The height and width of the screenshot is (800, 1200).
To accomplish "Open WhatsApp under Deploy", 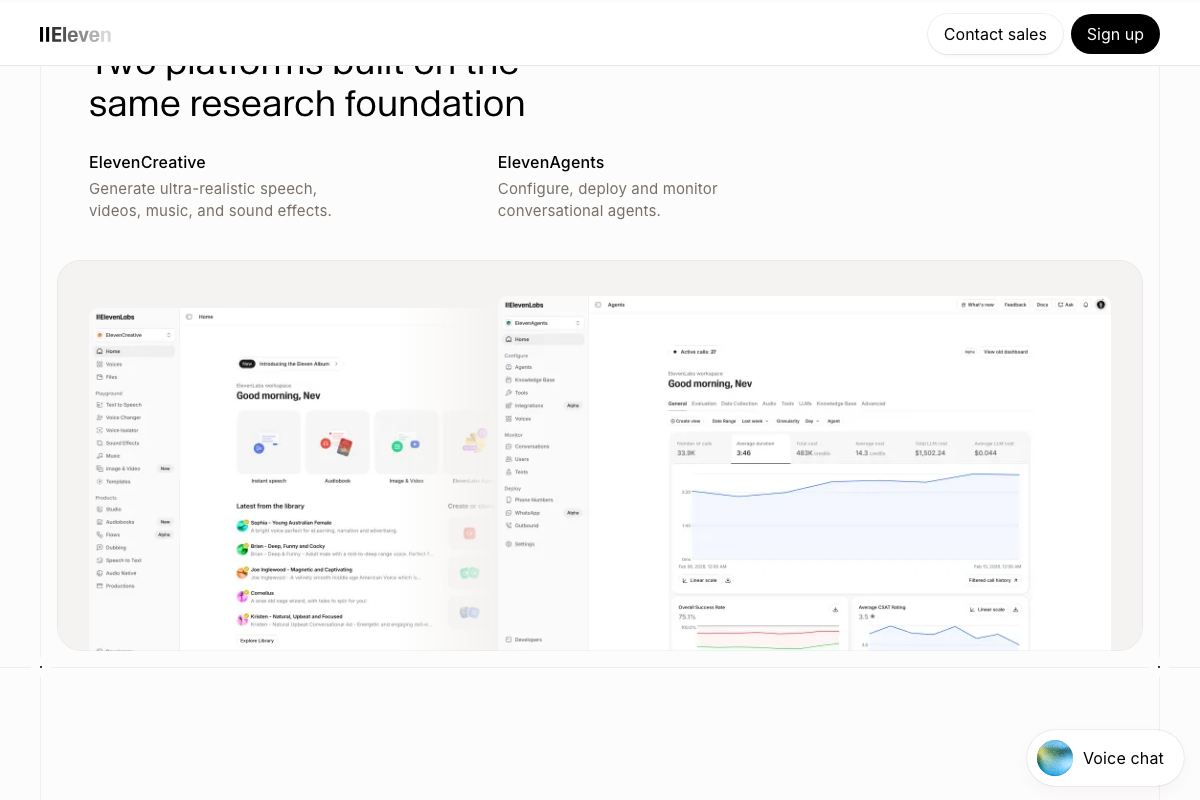I will point(544,512).
